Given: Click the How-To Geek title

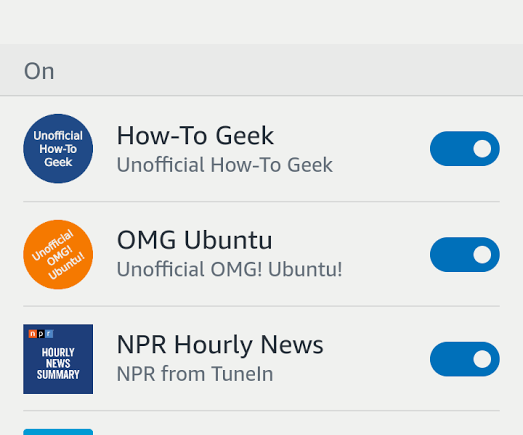Looking at the screenshot, I should (195, 135).
